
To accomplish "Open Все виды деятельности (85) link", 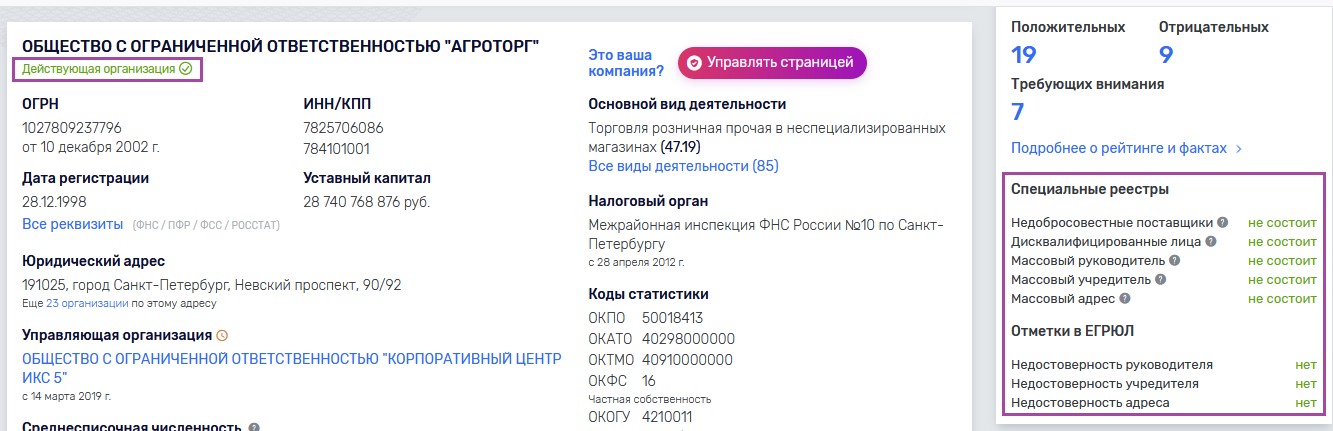I will pyautogui.click(x=684, y=166).
